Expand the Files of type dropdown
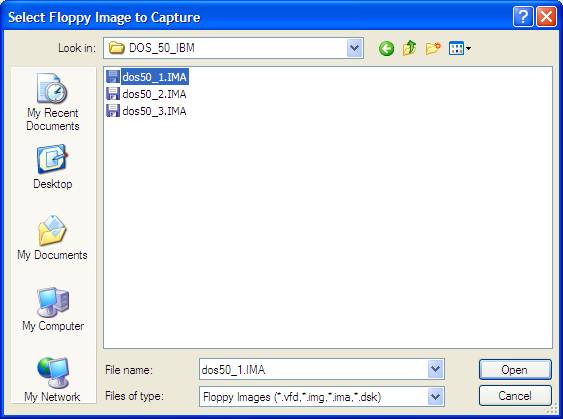The width and height of the screenshot is (563, 419). [x=436, y=397]
